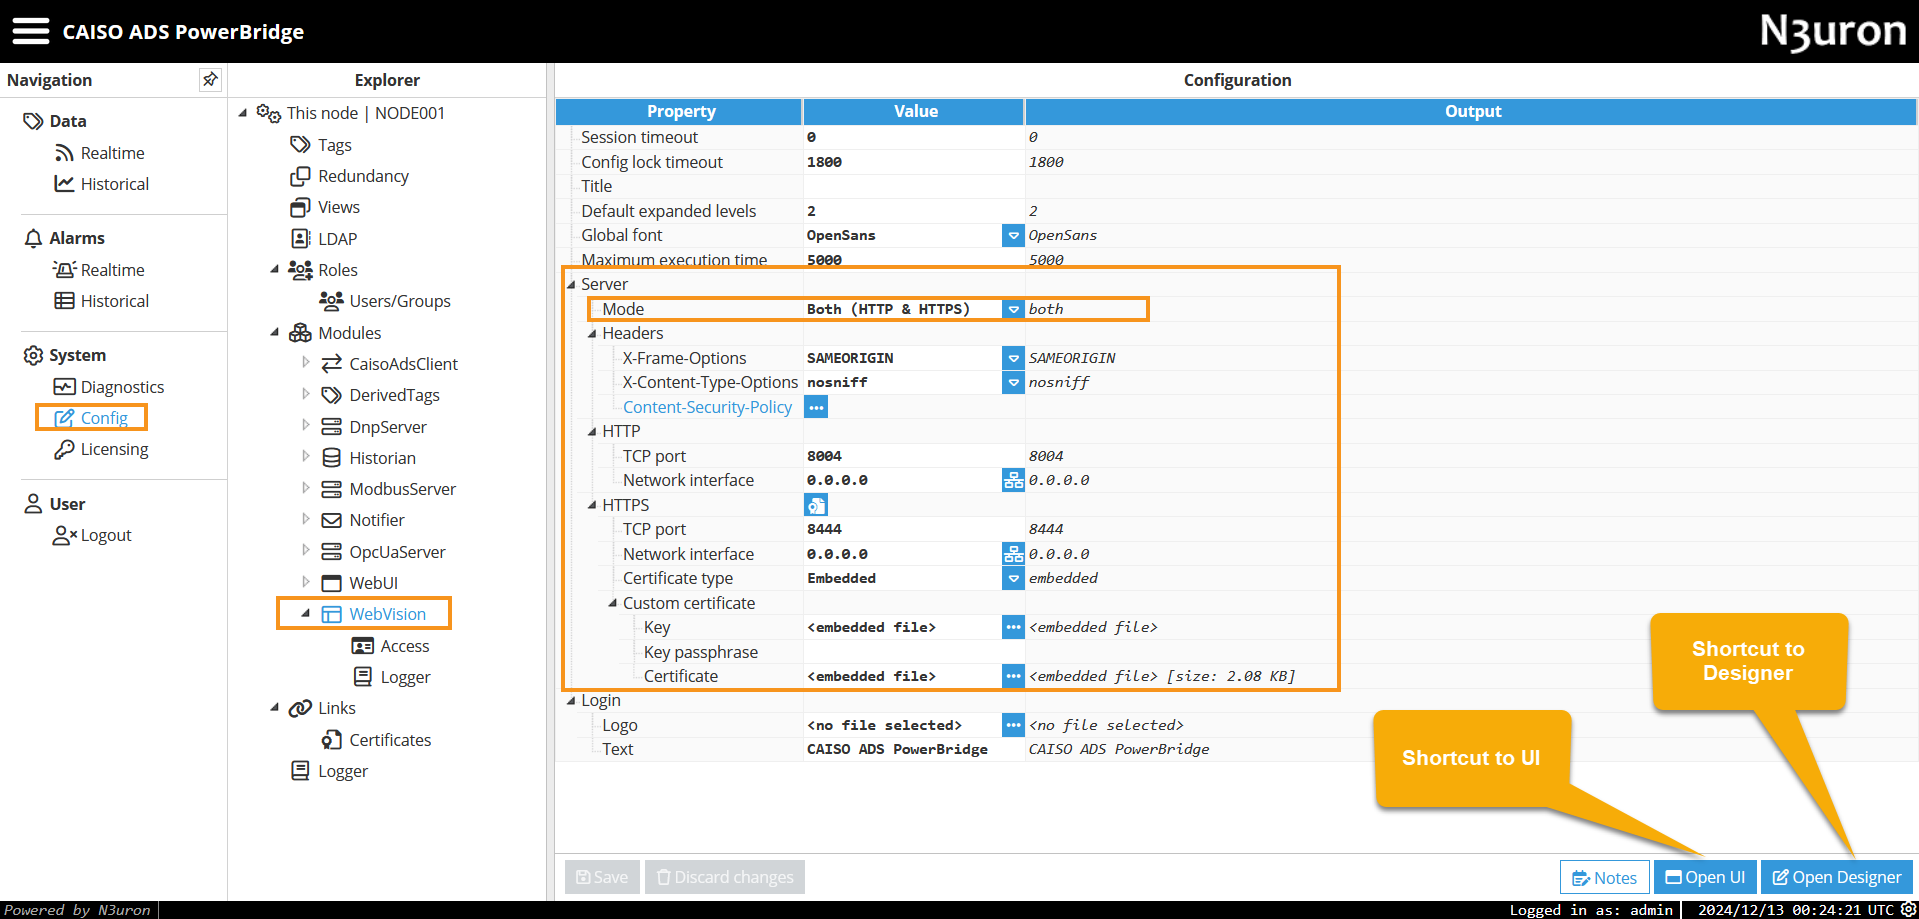
Task: Click the ModbusServer server icon
Action: click(332, 489)
